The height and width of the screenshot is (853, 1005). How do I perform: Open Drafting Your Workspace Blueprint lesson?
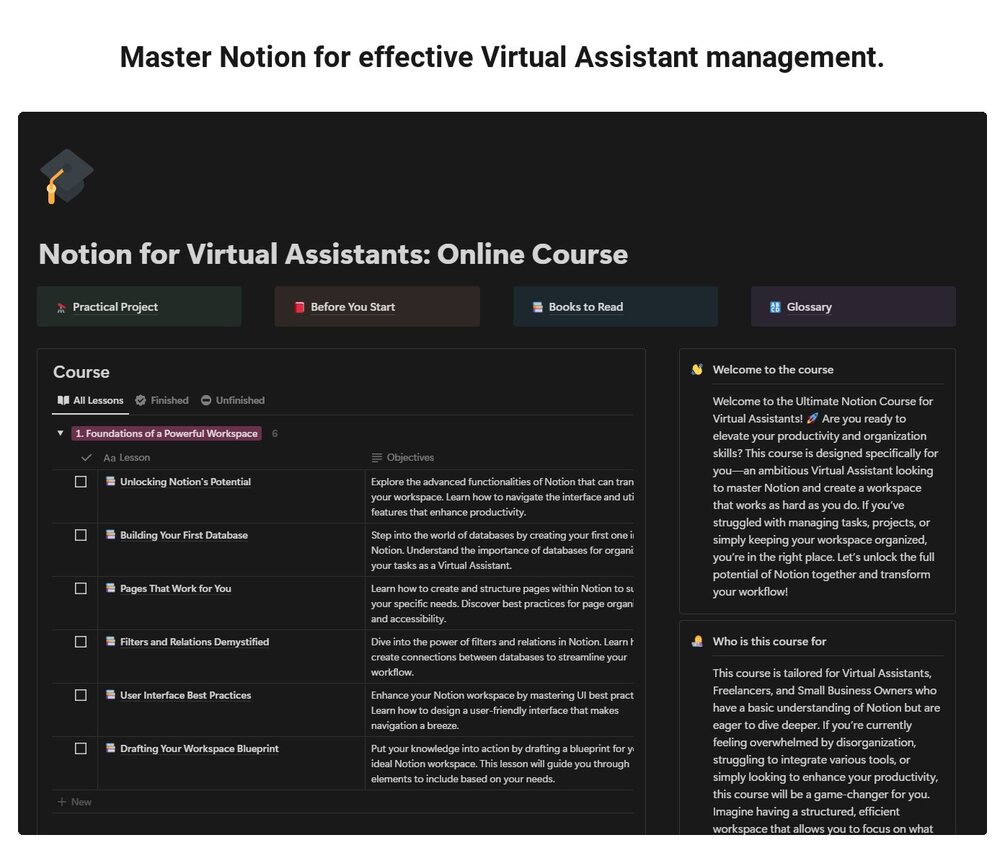pos(199,749)
